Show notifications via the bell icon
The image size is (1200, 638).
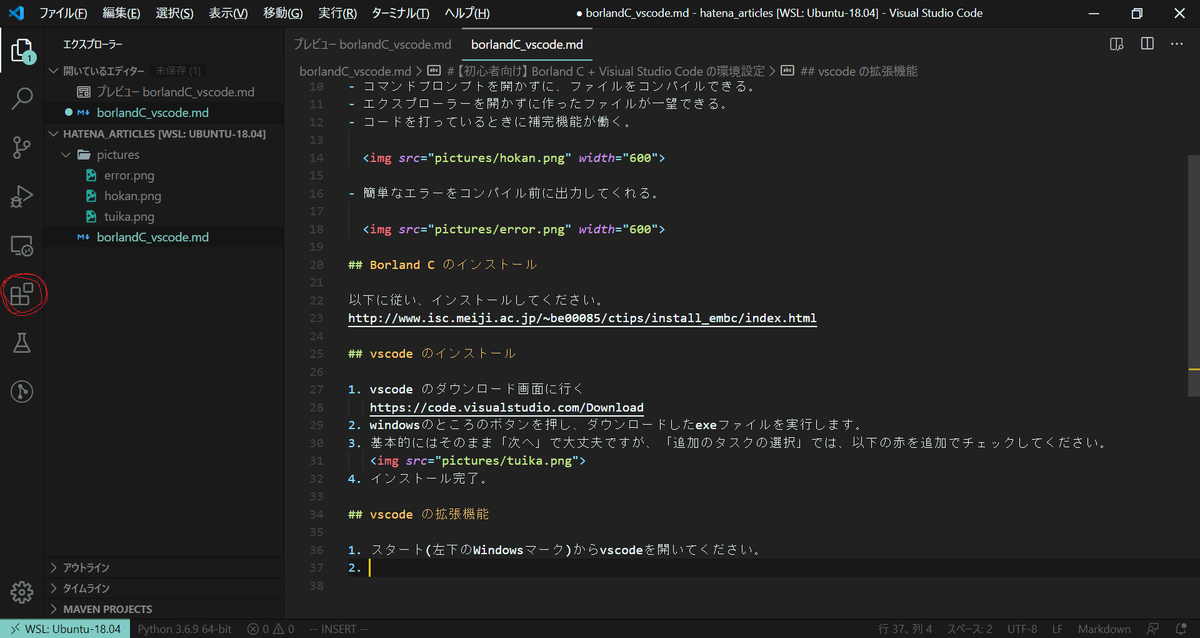[x=1181, y=630]
